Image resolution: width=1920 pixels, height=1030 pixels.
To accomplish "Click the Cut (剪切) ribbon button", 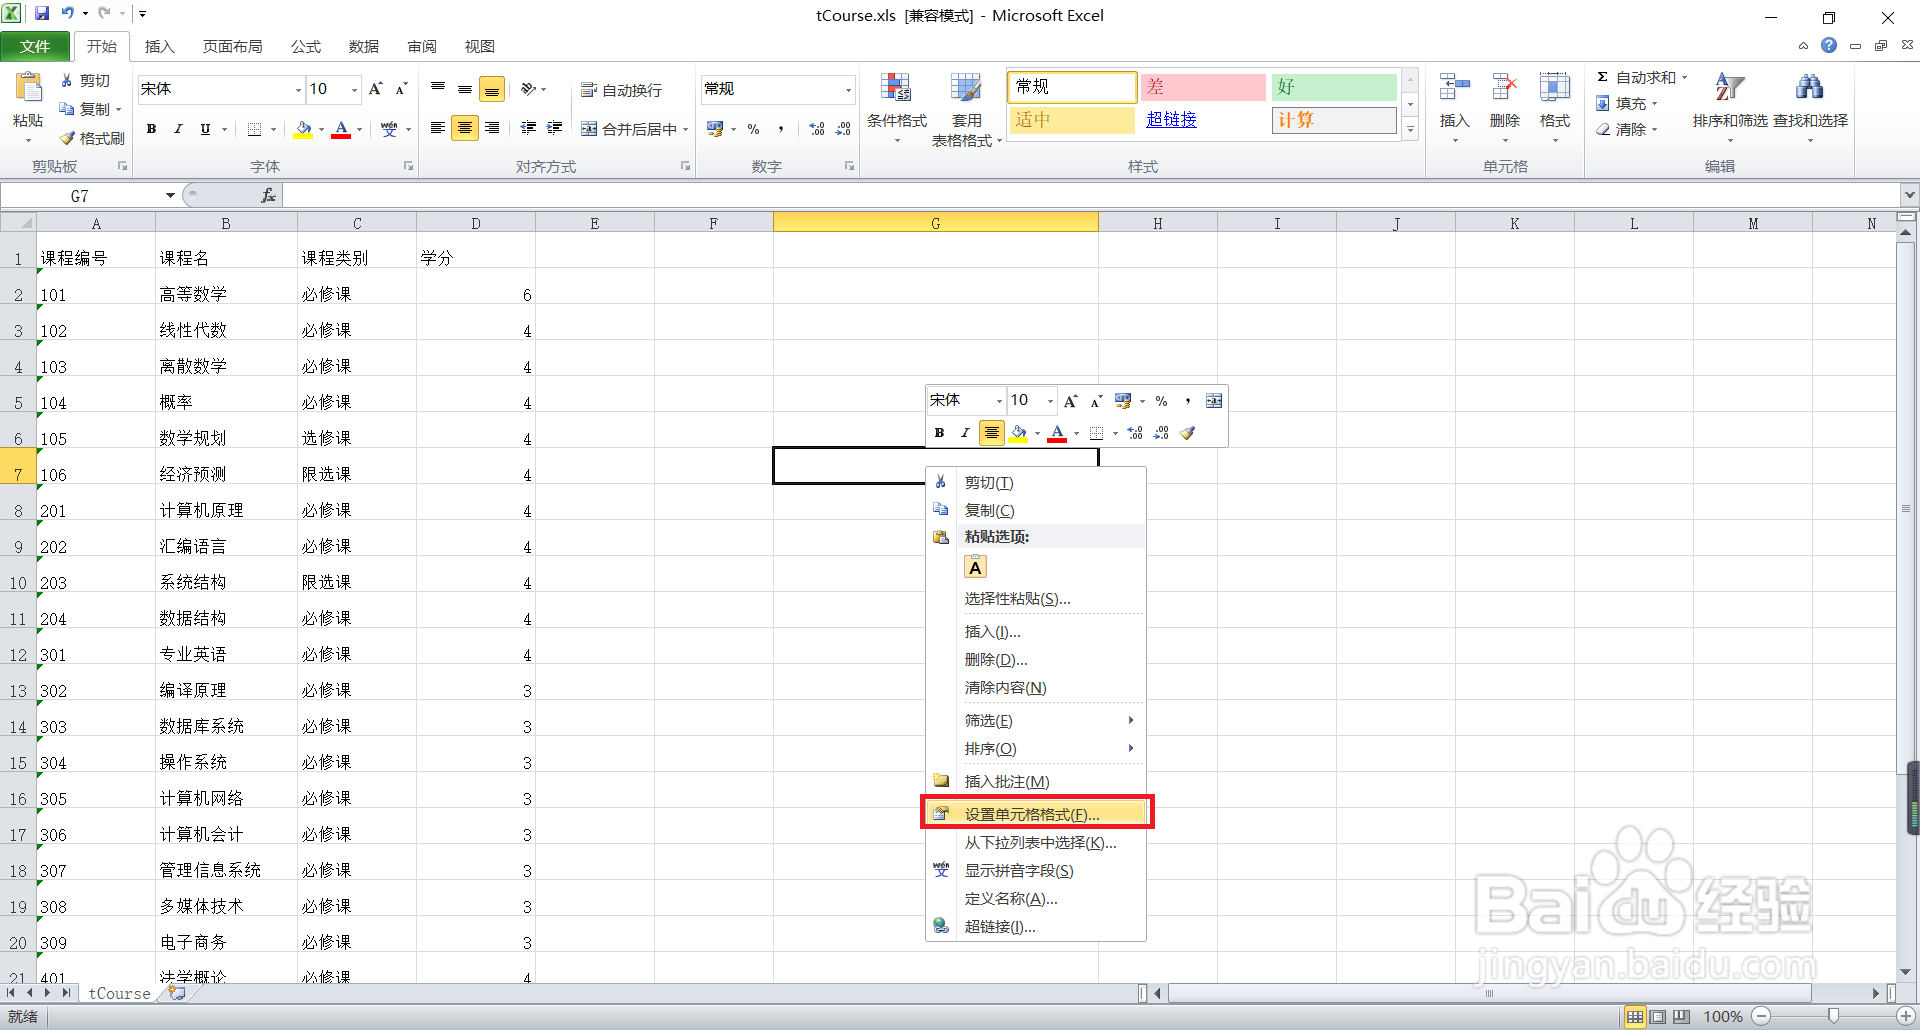I will pyautogui.click(x=86, y=80).
